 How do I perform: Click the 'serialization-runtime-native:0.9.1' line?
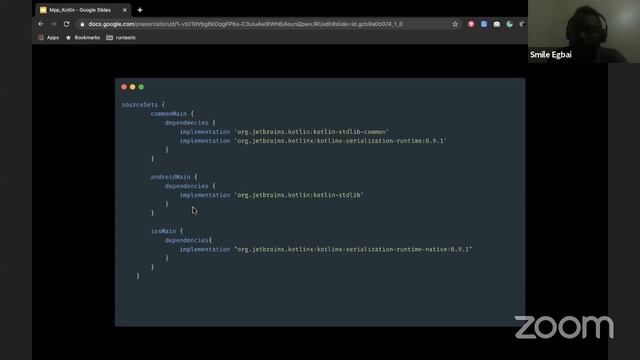(326, 249)
